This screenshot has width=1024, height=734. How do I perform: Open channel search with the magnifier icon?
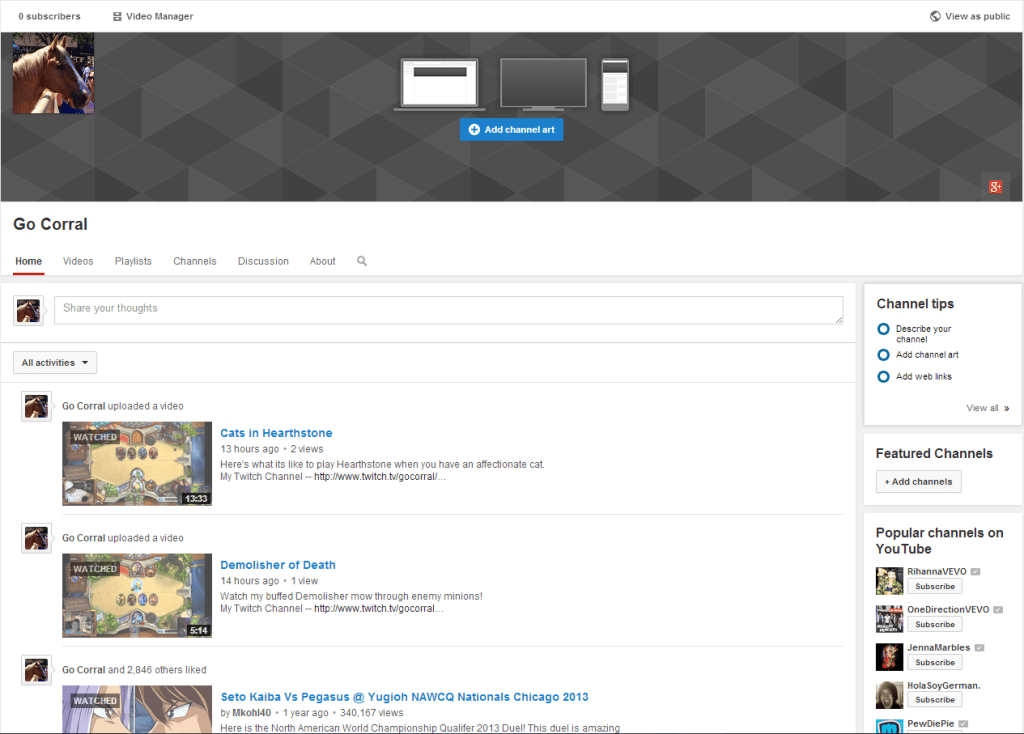point(361,261)
